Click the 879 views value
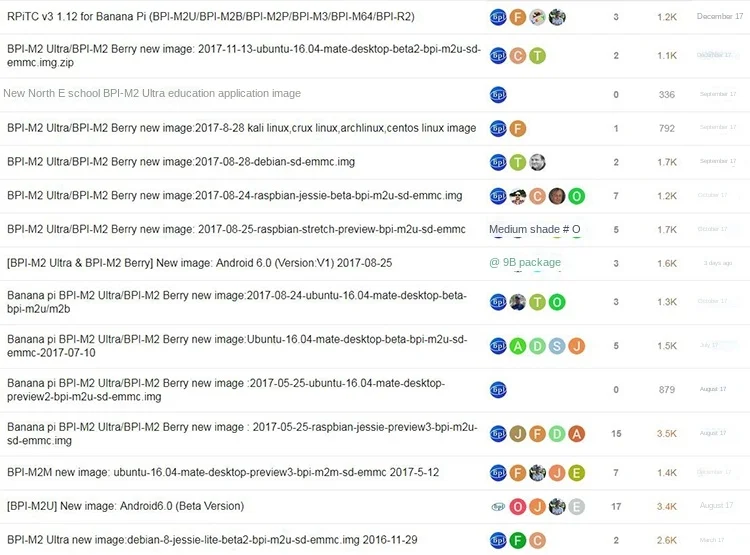 point(666,390)
